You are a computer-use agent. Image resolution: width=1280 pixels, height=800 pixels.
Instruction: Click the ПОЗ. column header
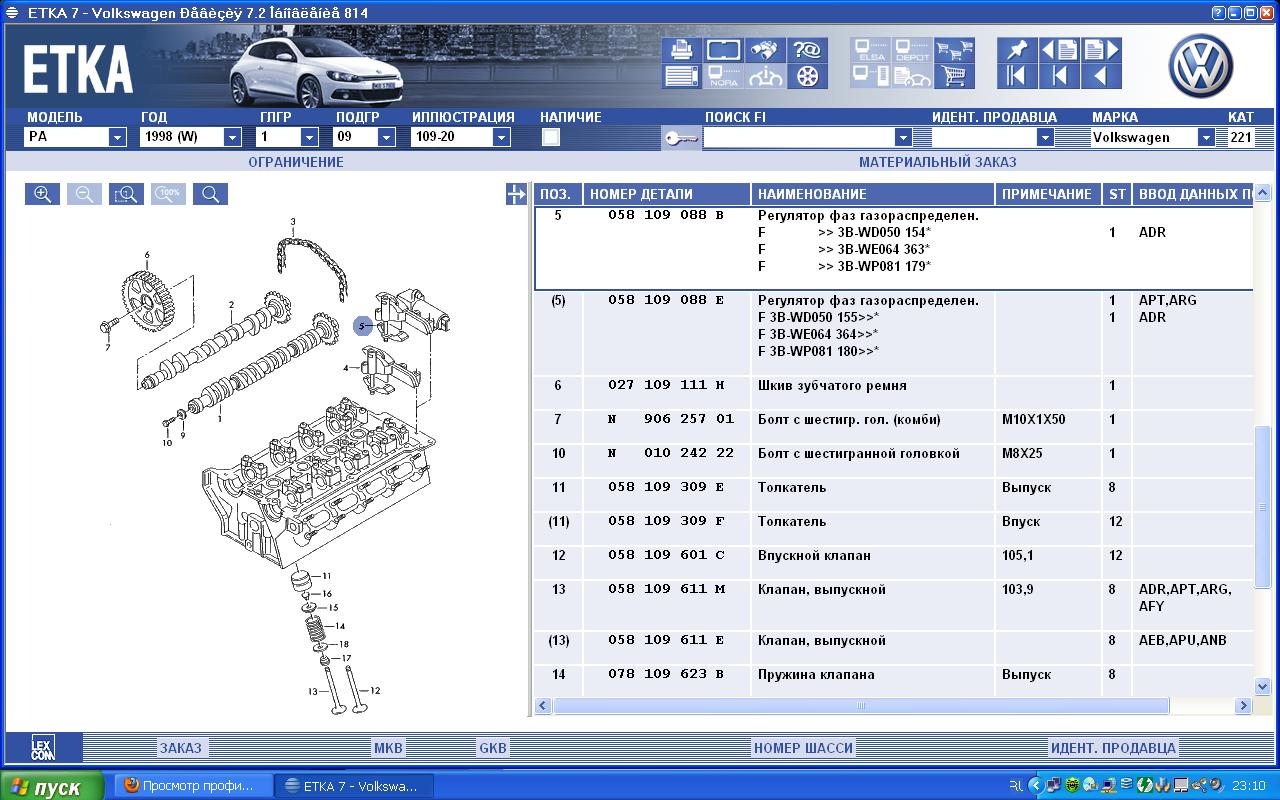(x=557, y=194)
